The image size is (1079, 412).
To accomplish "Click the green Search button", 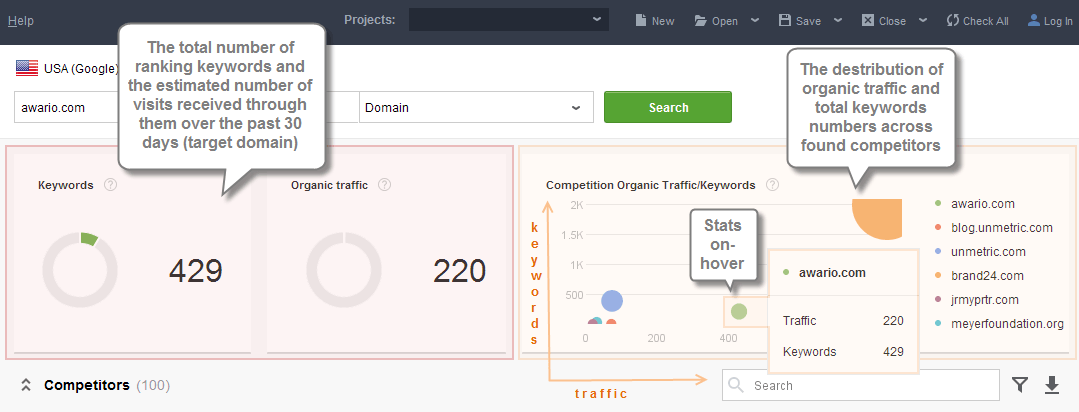I will coord(667,107).
